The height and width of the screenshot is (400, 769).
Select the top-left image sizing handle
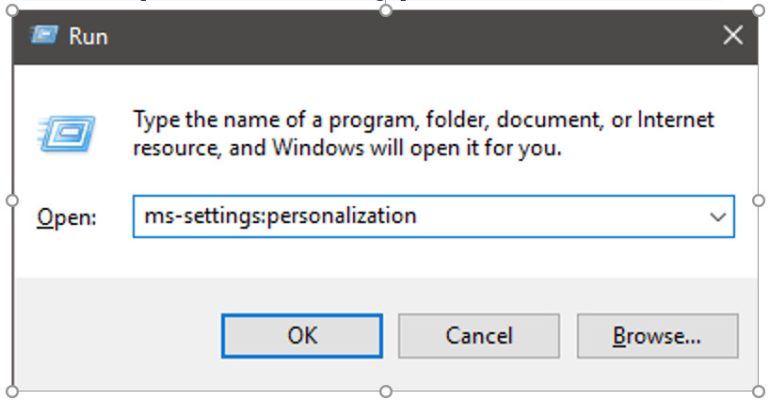[x=12, y=10]
